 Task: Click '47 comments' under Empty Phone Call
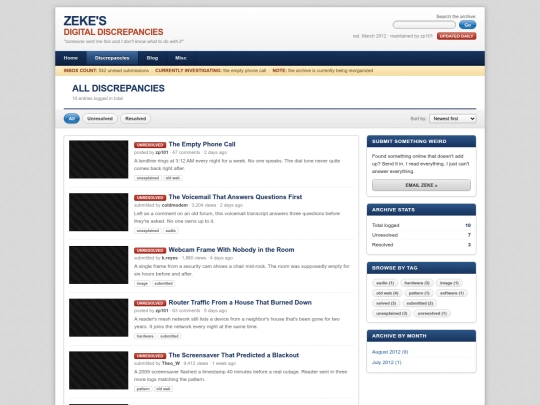(x=186, y=153)
